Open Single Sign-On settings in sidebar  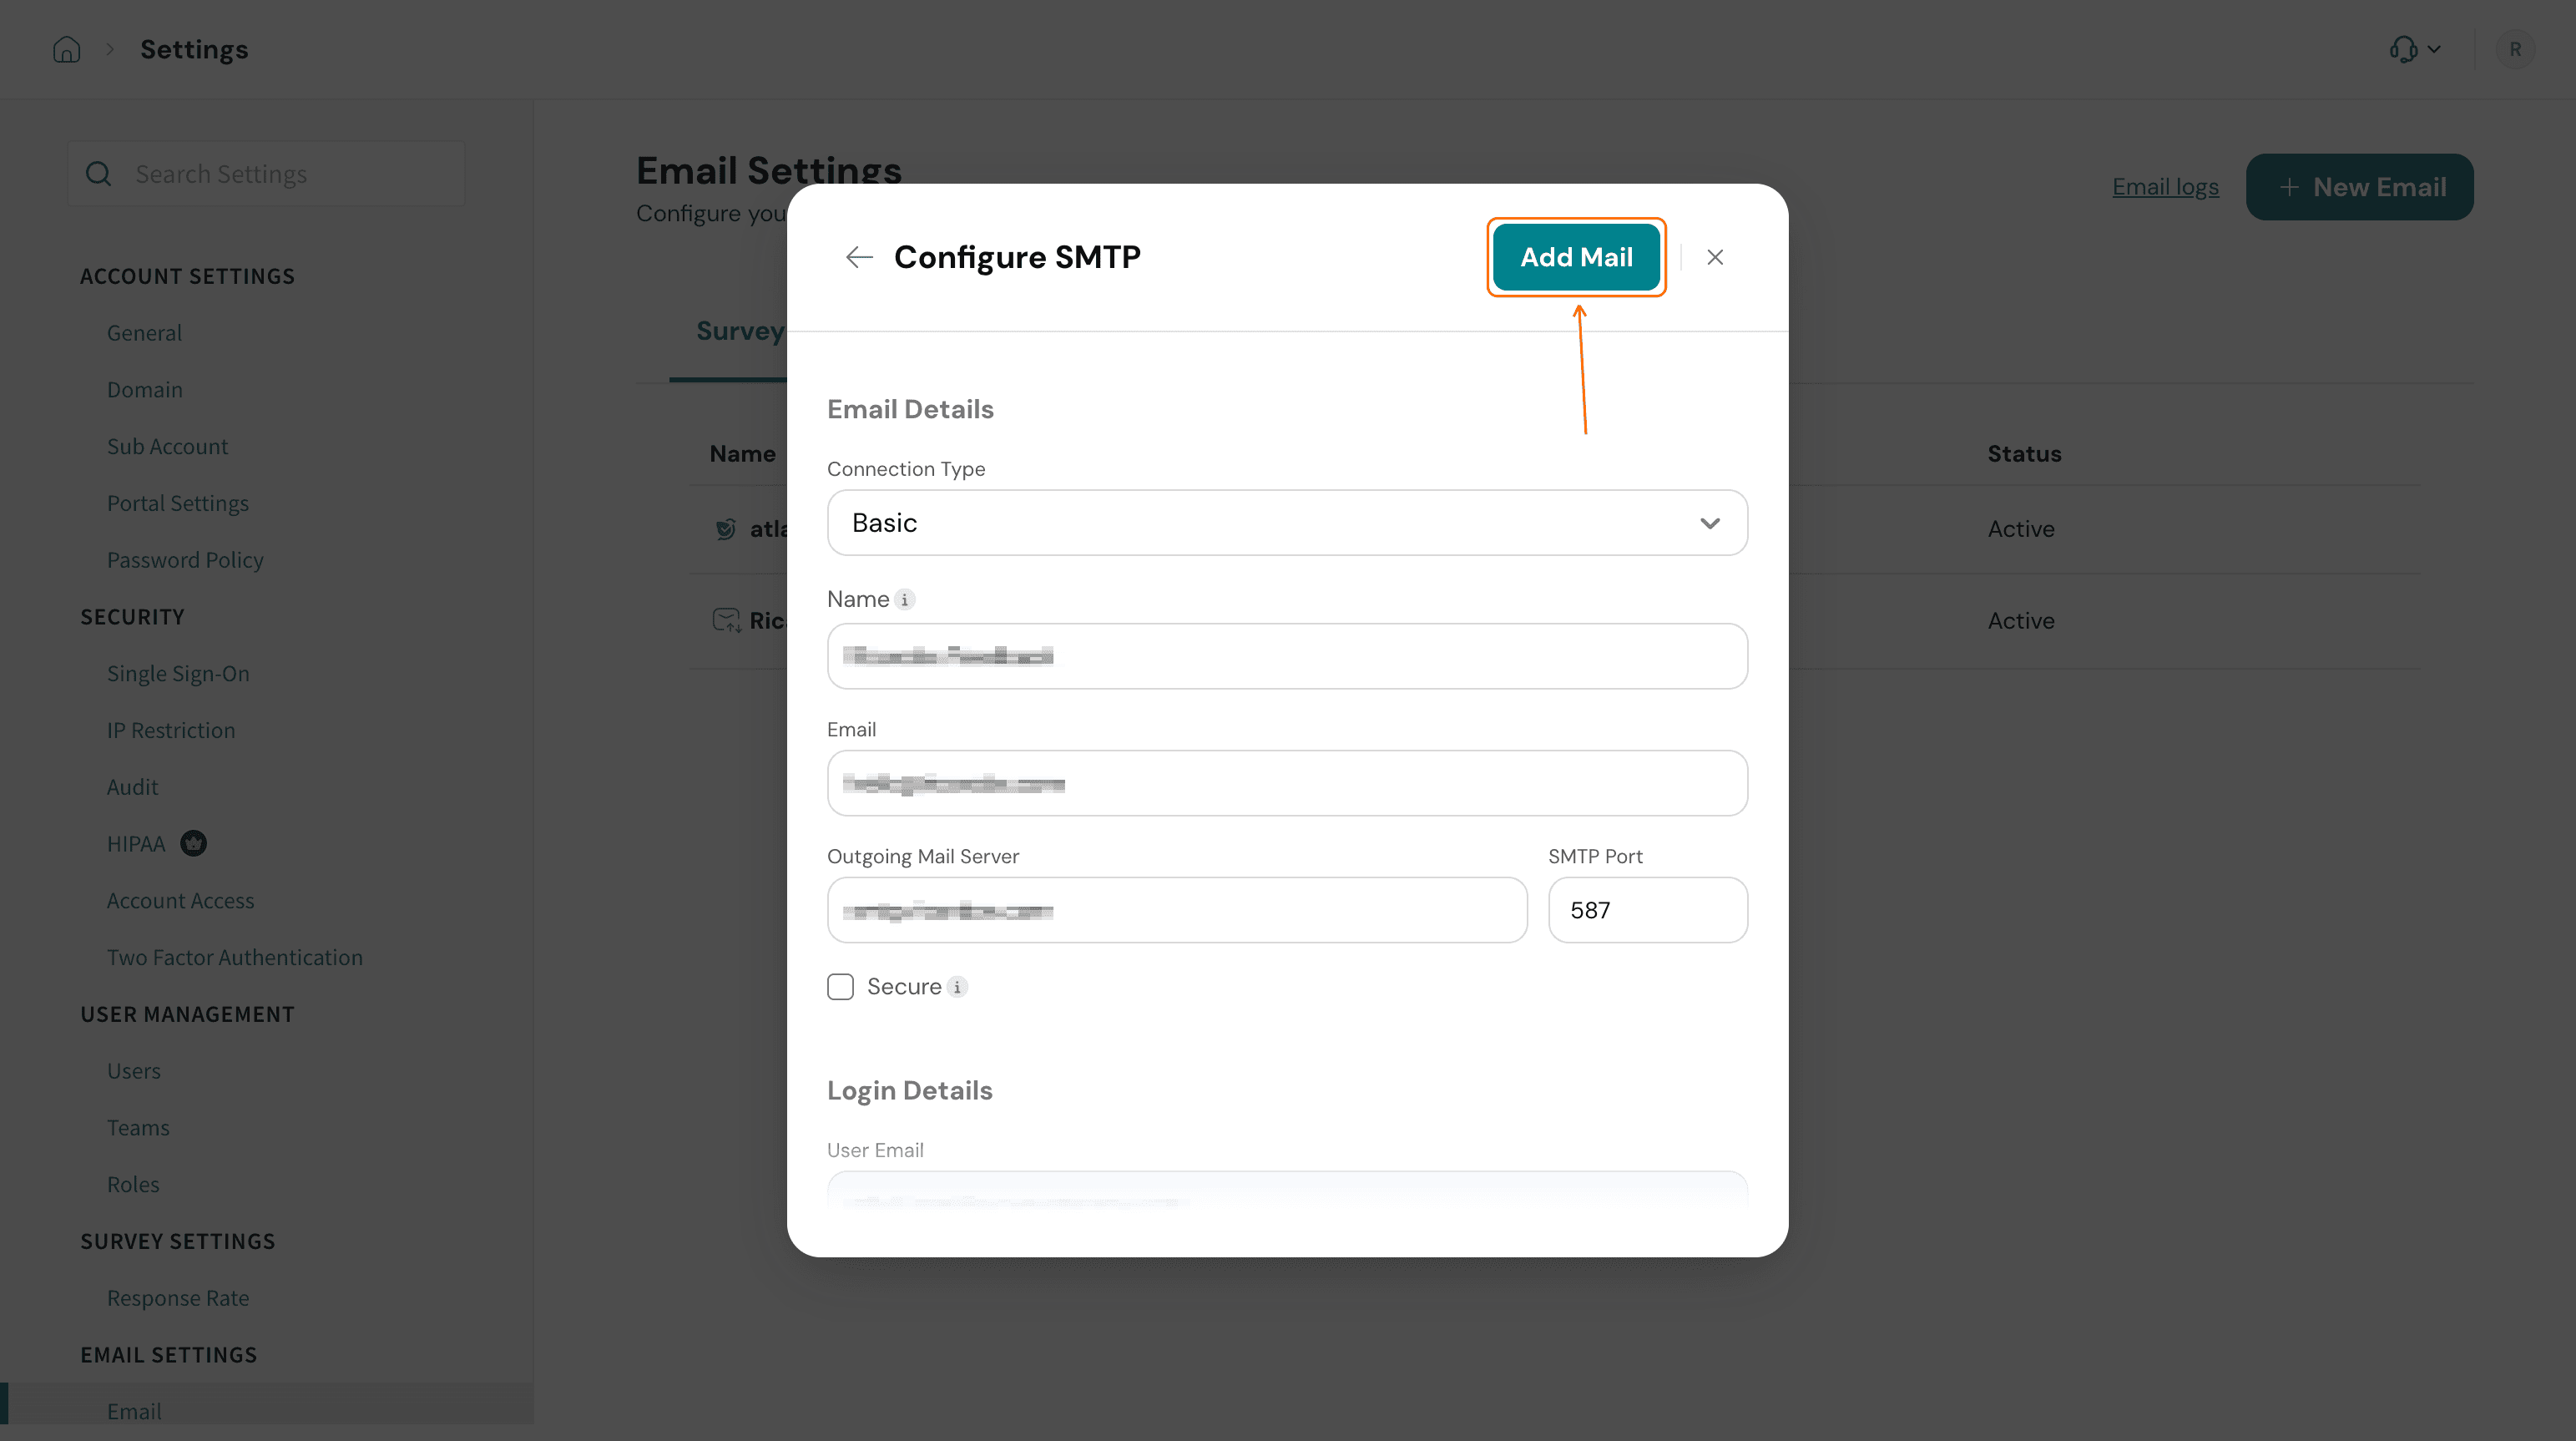click(178, 673)
